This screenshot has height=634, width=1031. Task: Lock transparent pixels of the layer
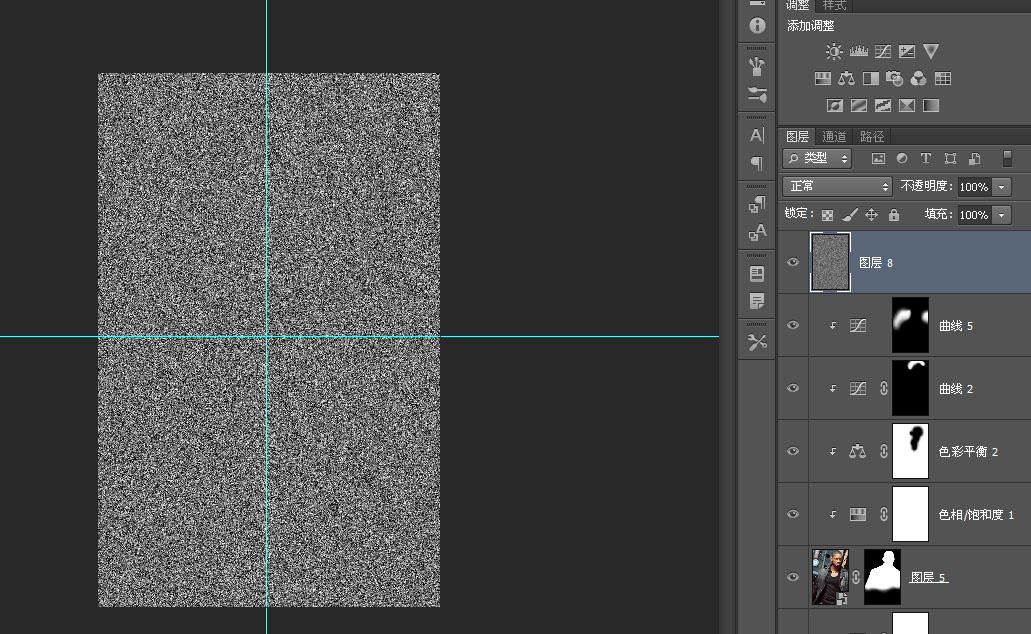point(828,215)
